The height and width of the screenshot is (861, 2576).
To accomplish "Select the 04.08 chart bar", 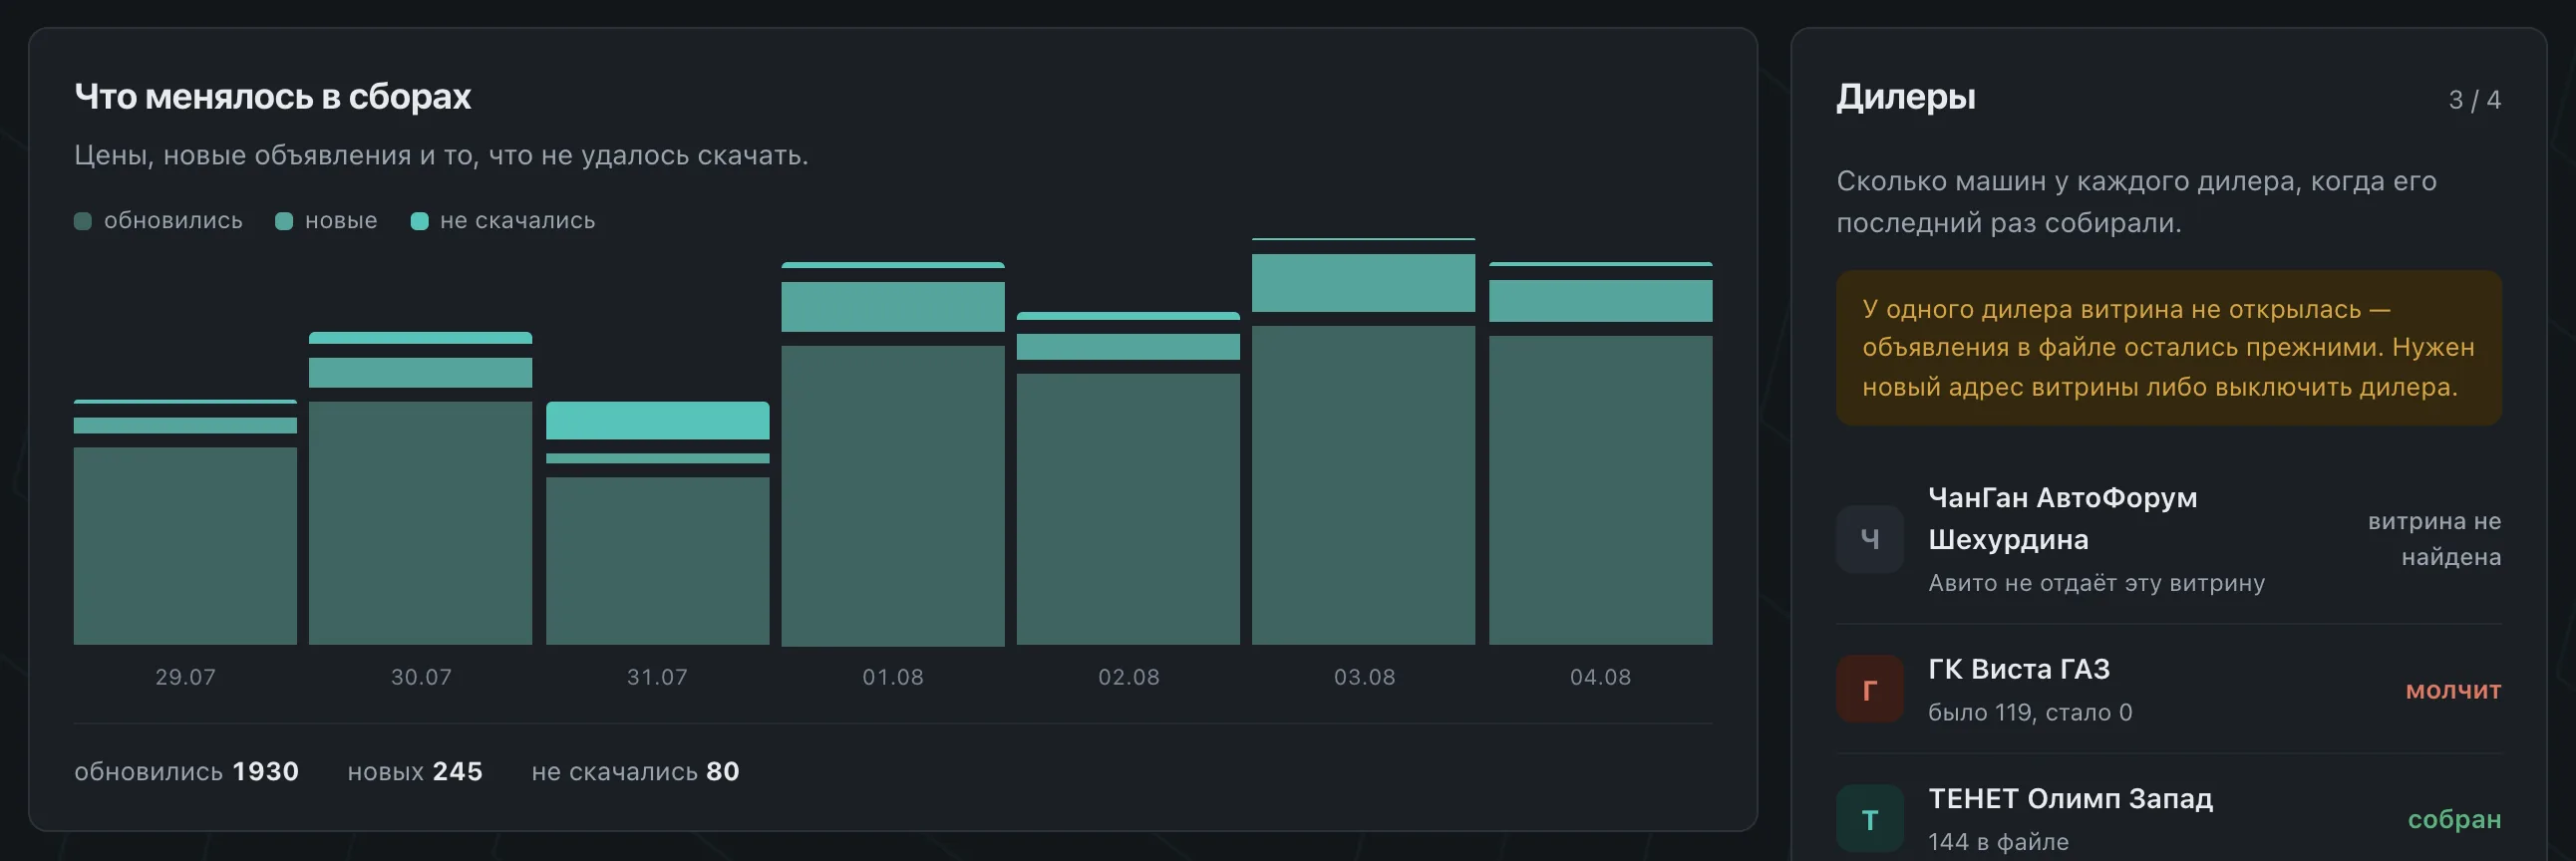I will [1600, 453].
